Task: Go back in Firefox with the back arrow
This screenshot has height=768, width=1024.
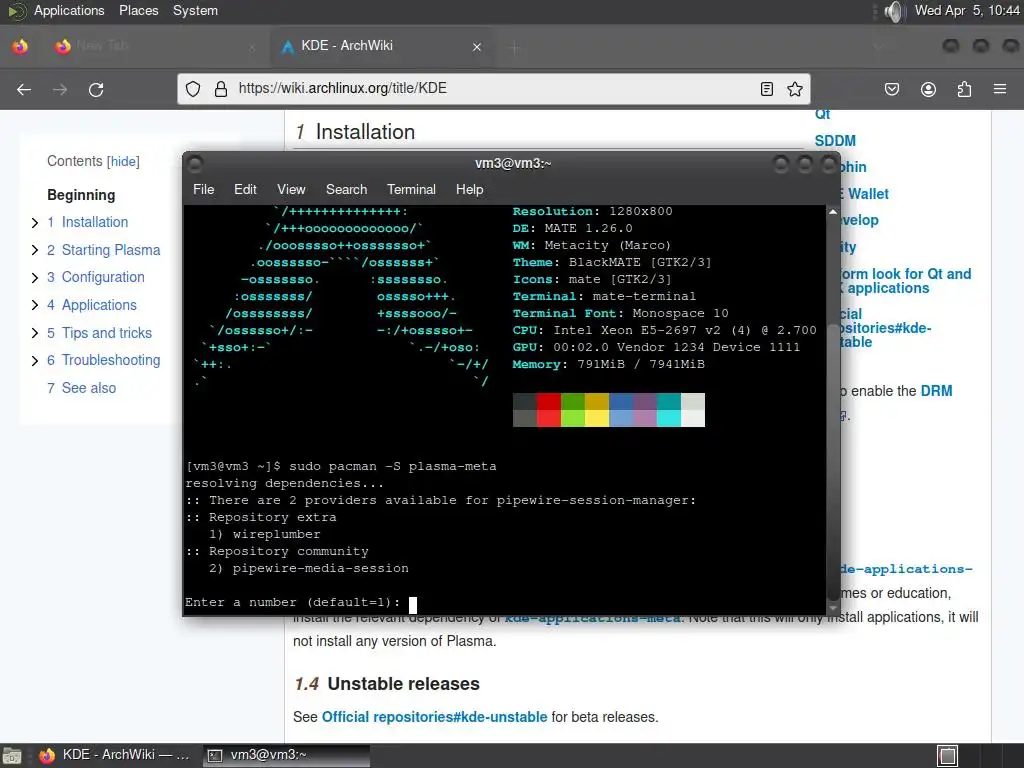Action: tap(24, 89)
